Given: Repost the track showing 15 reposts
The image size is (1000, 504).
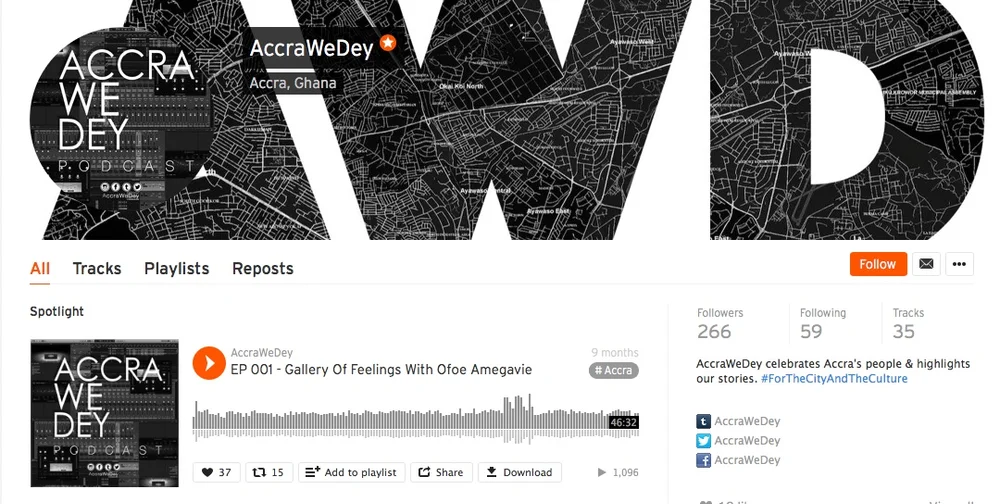Looking at the screenshot, I should (x=268, y=472).
